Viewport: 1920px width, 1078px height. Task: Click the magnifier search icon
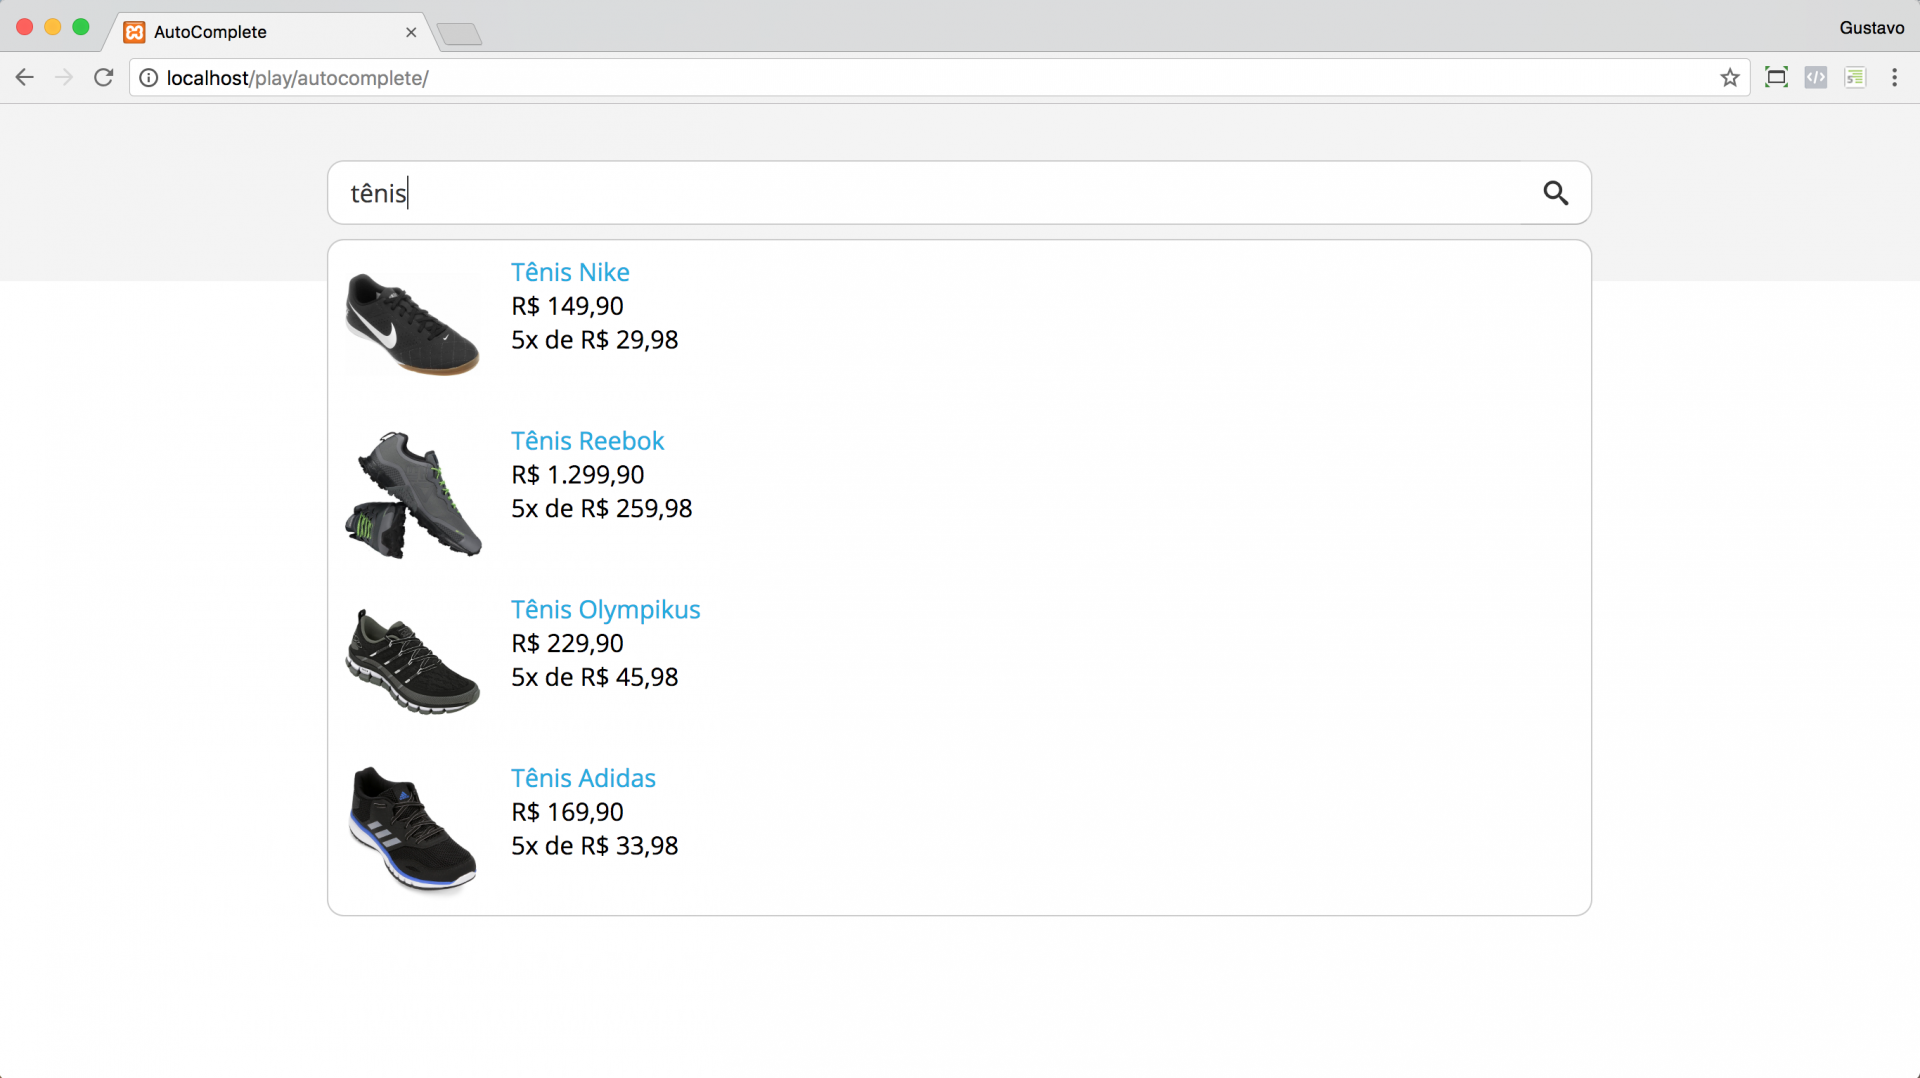click(x=1555, y=193)
